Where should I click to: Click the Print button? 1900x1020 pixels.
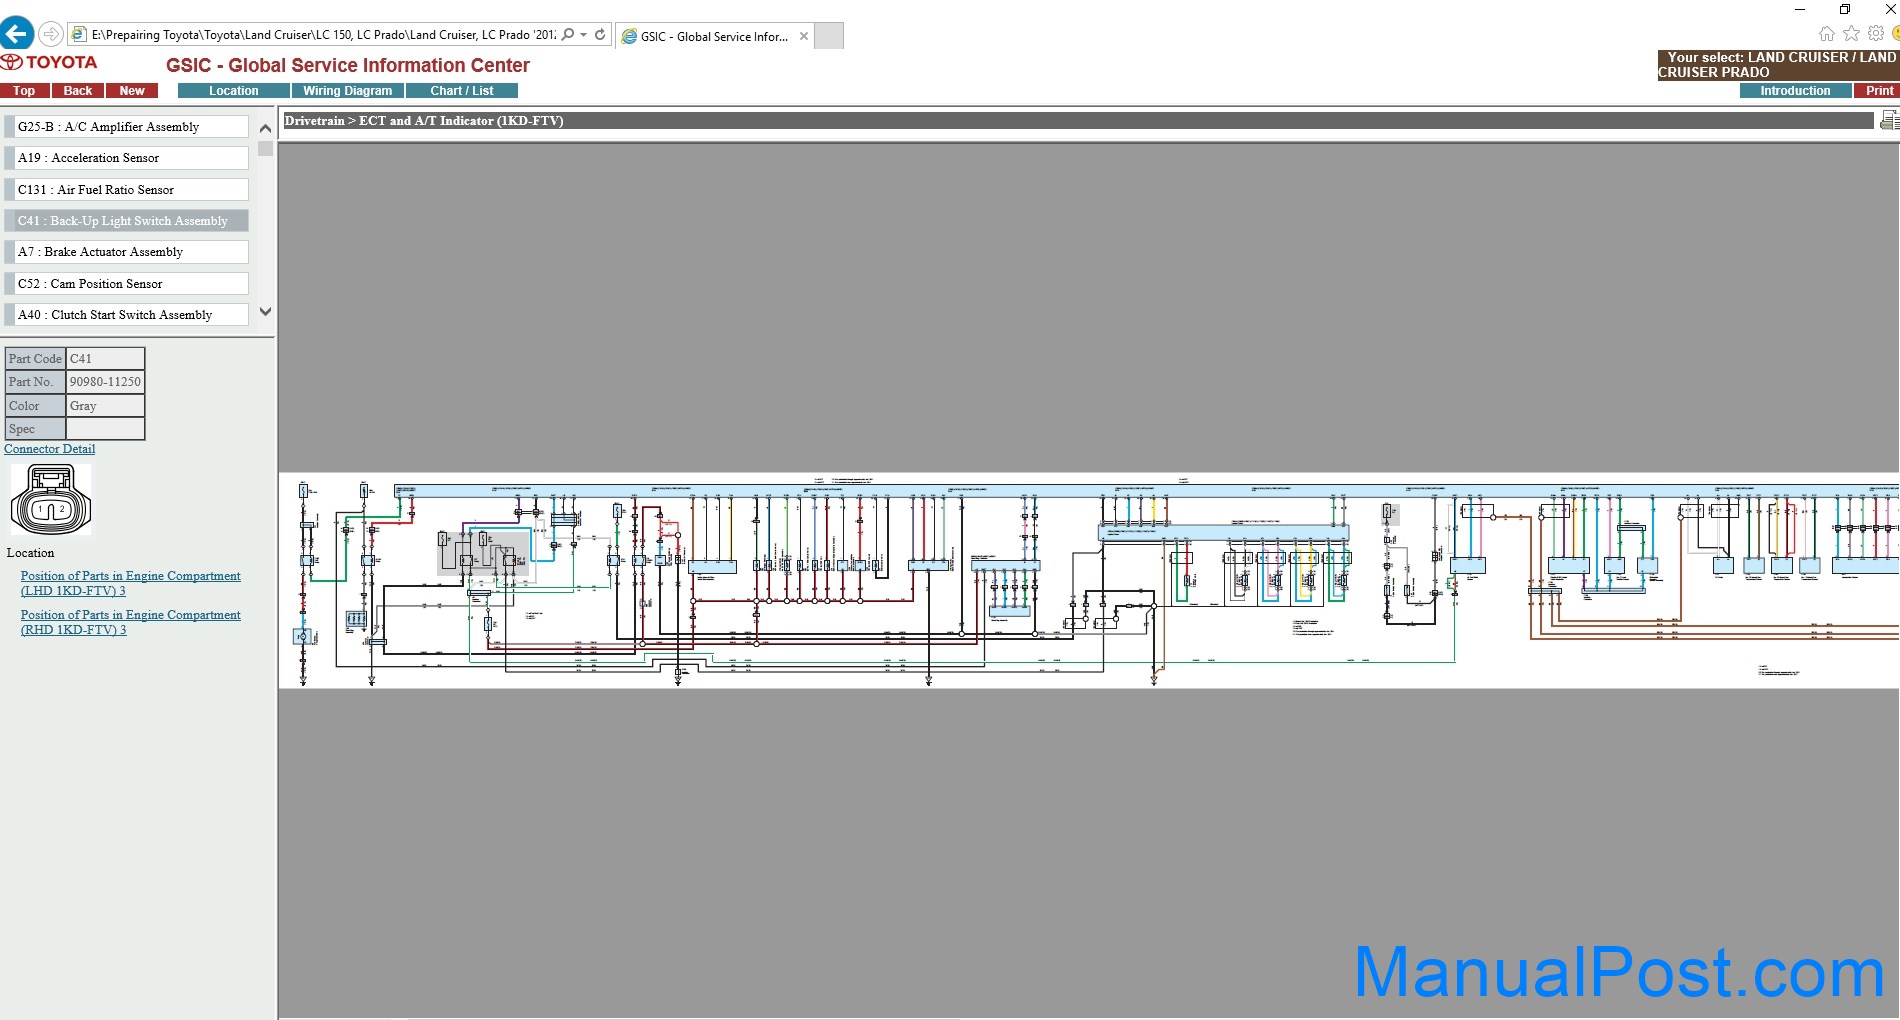point(1878,91)
